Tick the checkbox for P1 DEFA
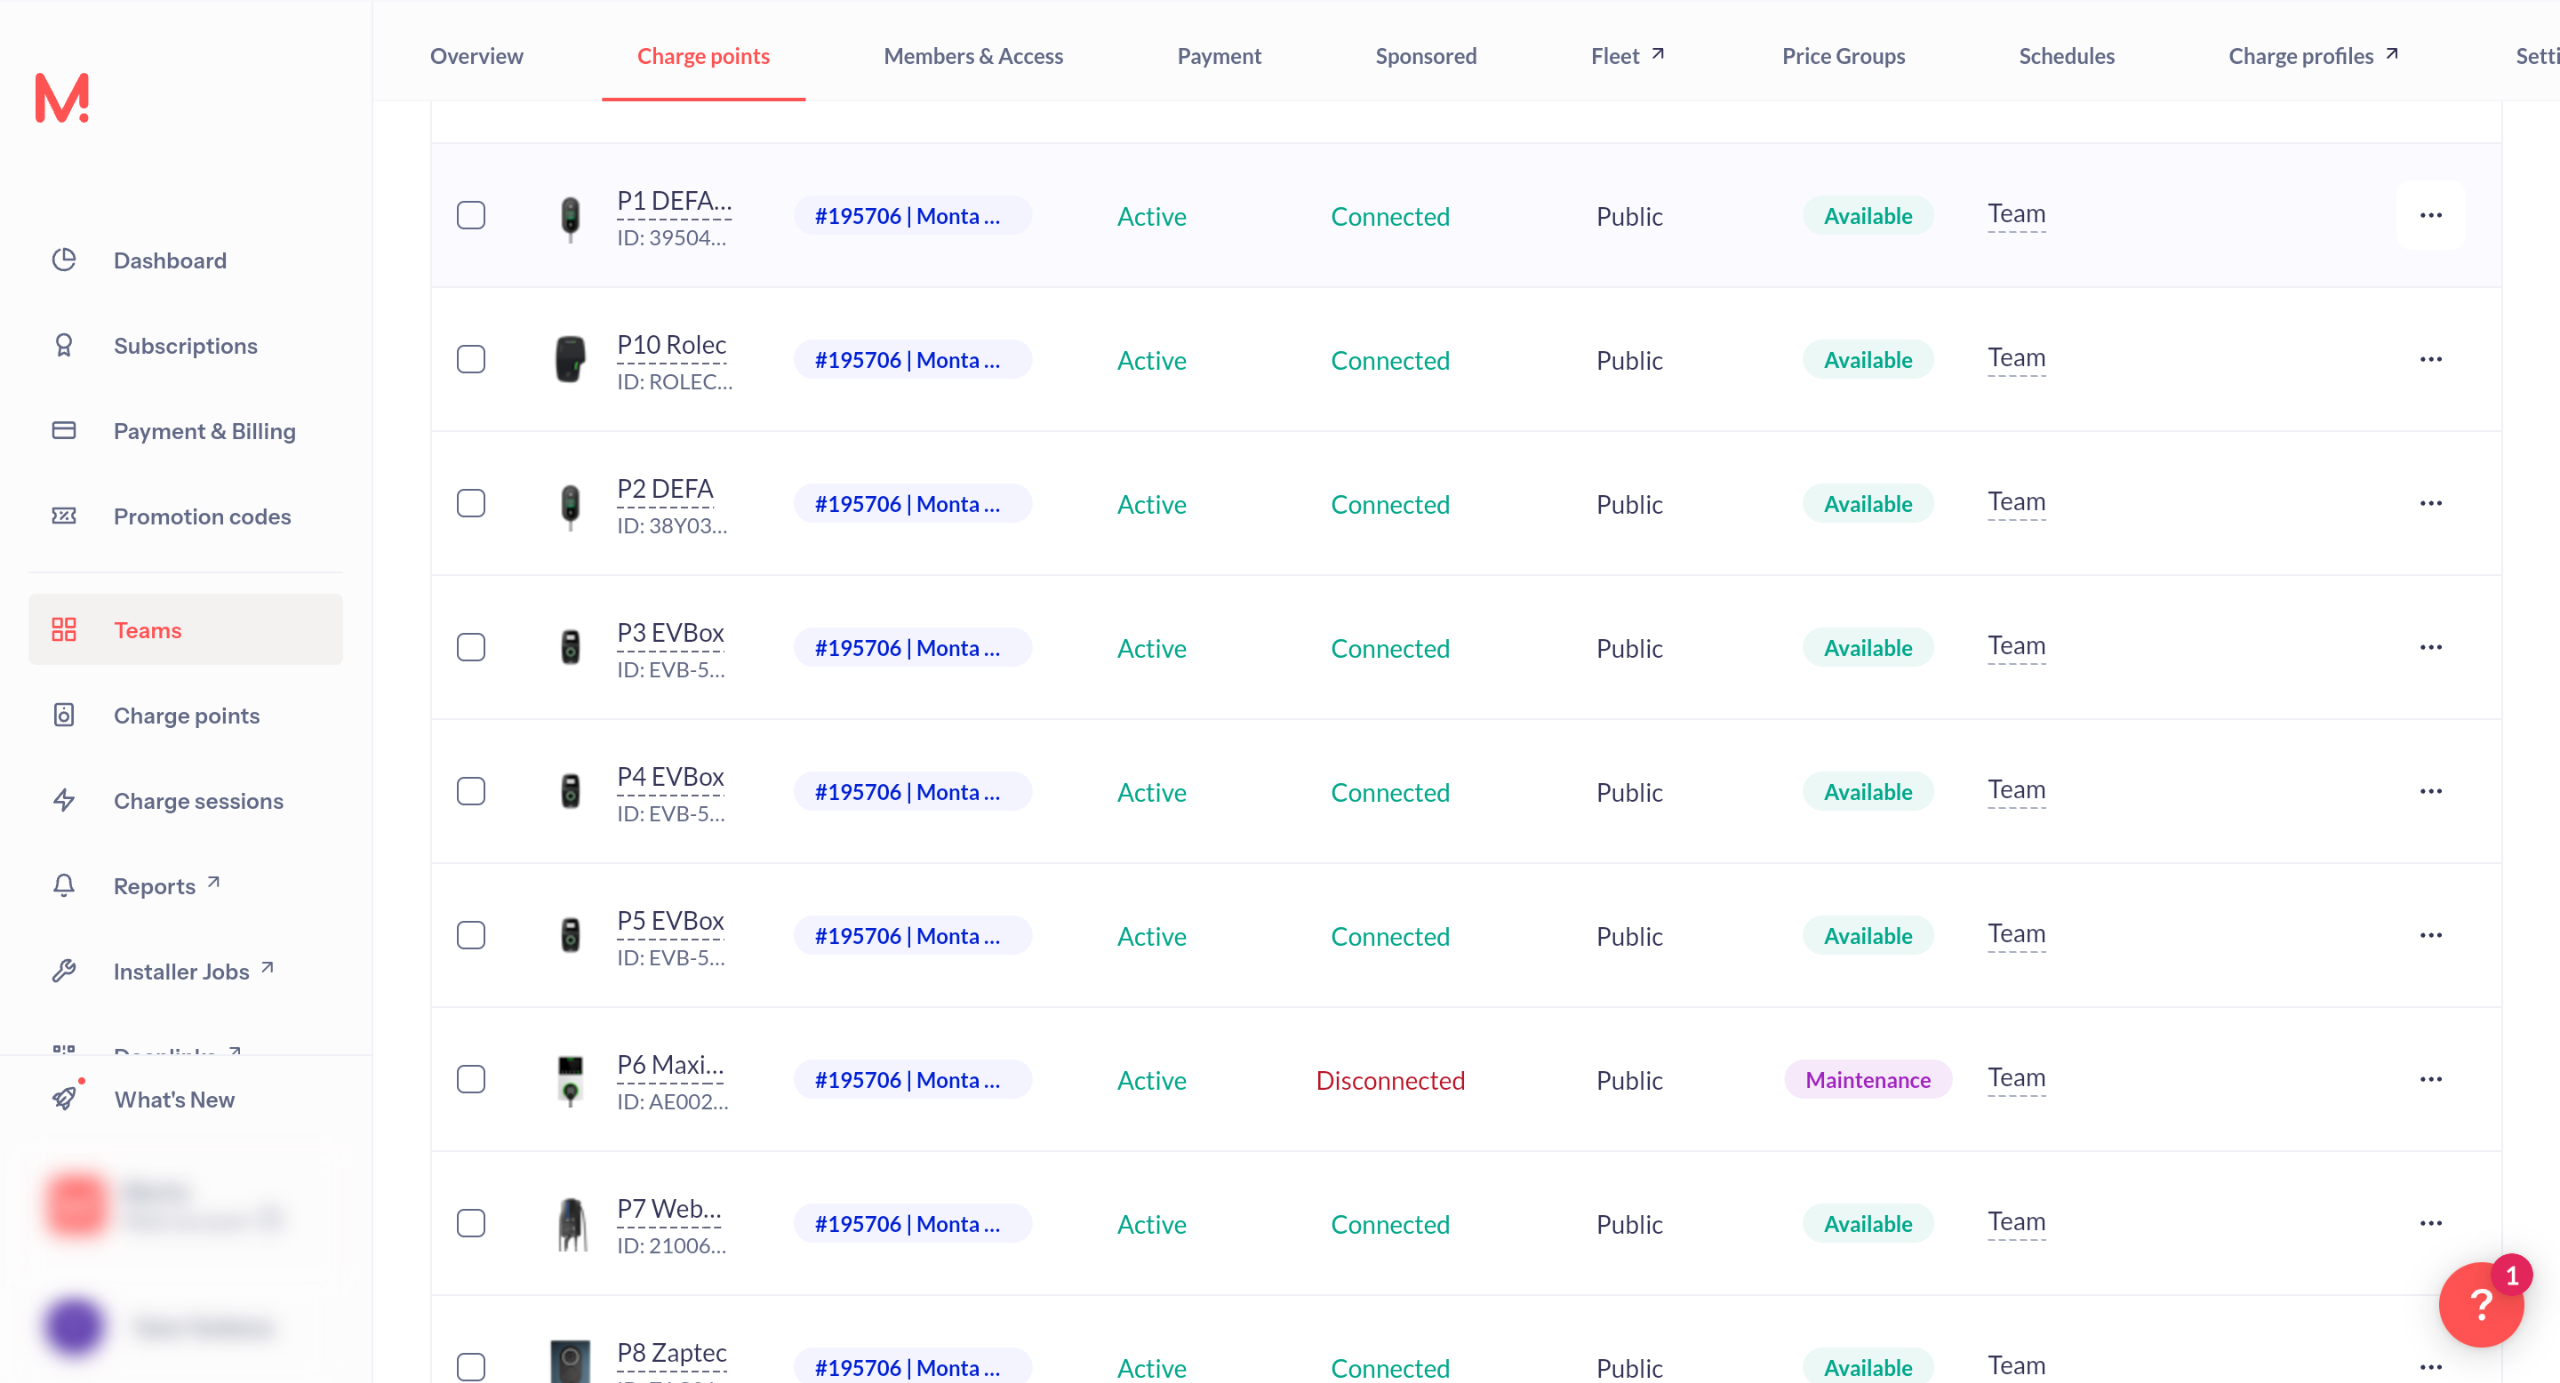Image resolution: width=2560 pixels, height=1383 pixels. tap(471, 216)
